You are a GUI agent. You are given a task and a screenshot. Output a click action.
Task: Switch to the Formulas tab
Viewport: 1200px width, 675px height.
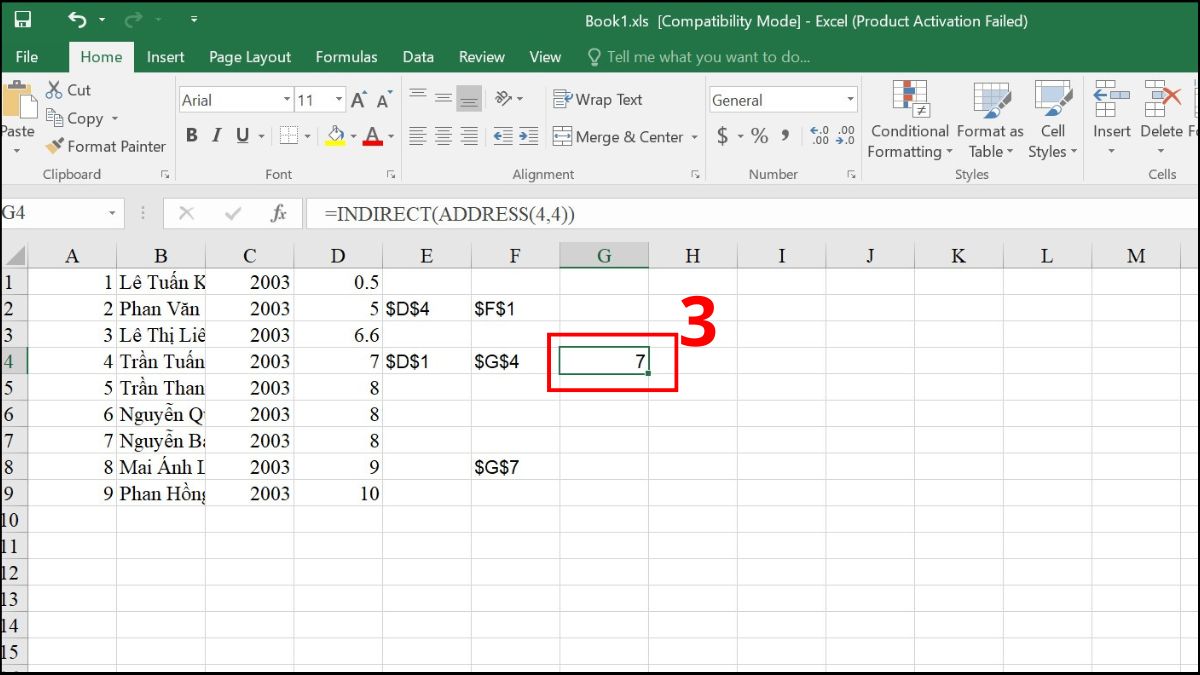click(x=346, y=57)
